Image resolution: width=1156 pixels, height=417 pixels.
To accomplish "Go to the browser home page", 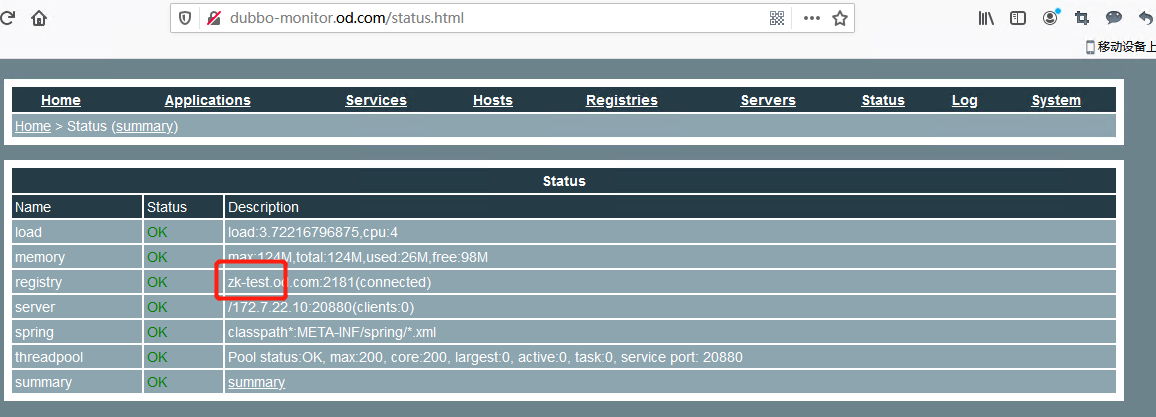I will pos(39,18).
